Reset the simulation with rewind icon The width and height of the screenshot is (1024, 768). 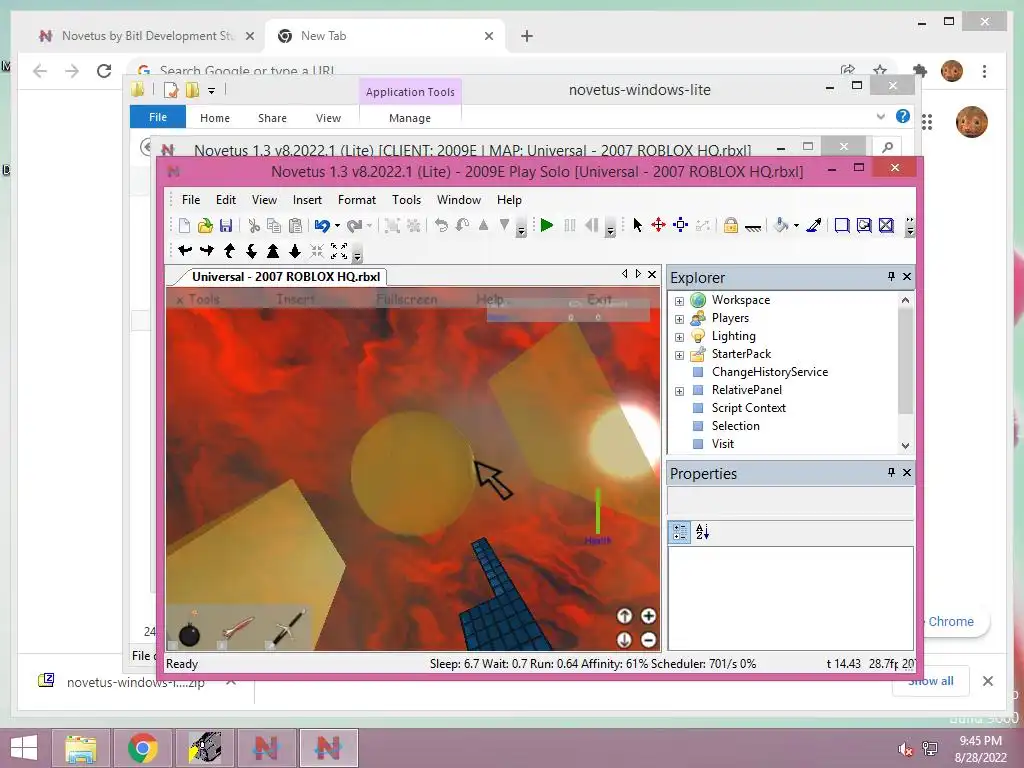pyautogui.click(x=592, y=225)
